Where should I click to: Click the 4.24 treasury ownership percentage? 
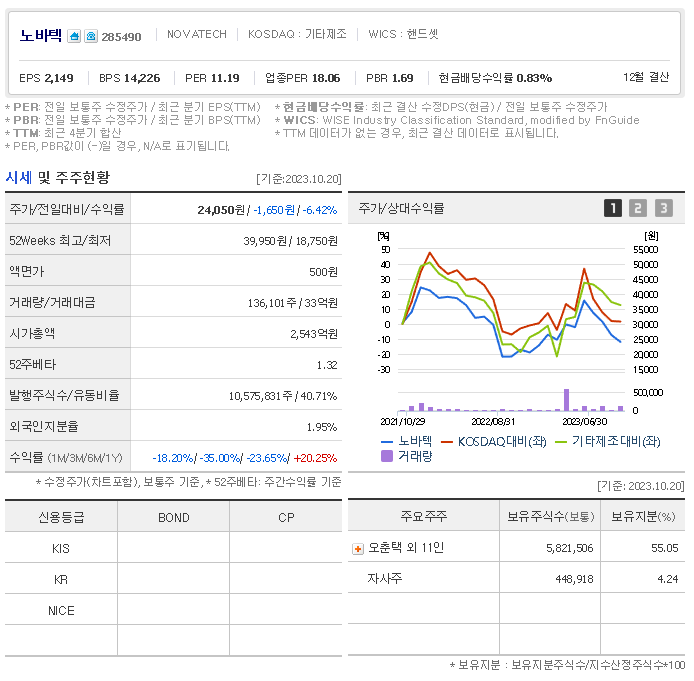[x=668, y=579]
